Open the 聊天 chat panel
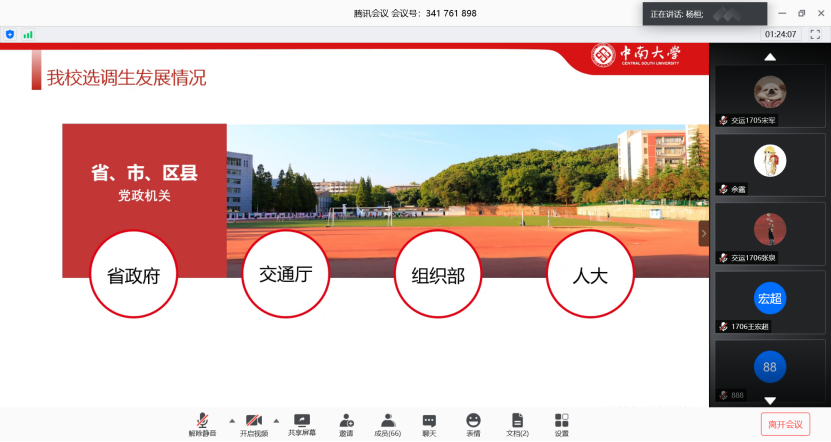831x442 pixels. coord(429,423)
